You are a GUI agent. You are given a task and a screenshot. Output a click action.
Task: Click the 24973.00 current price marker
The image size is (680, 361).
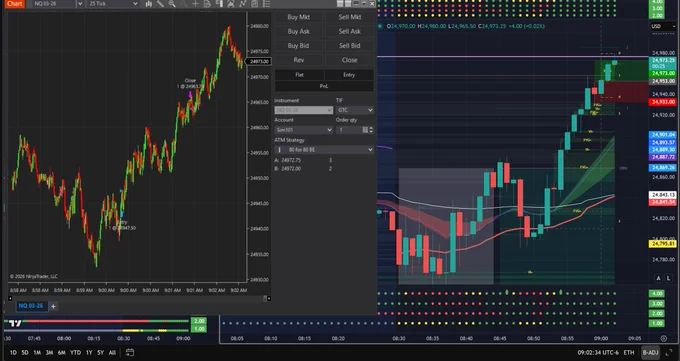pyautogui.click(x=259, y=62)
